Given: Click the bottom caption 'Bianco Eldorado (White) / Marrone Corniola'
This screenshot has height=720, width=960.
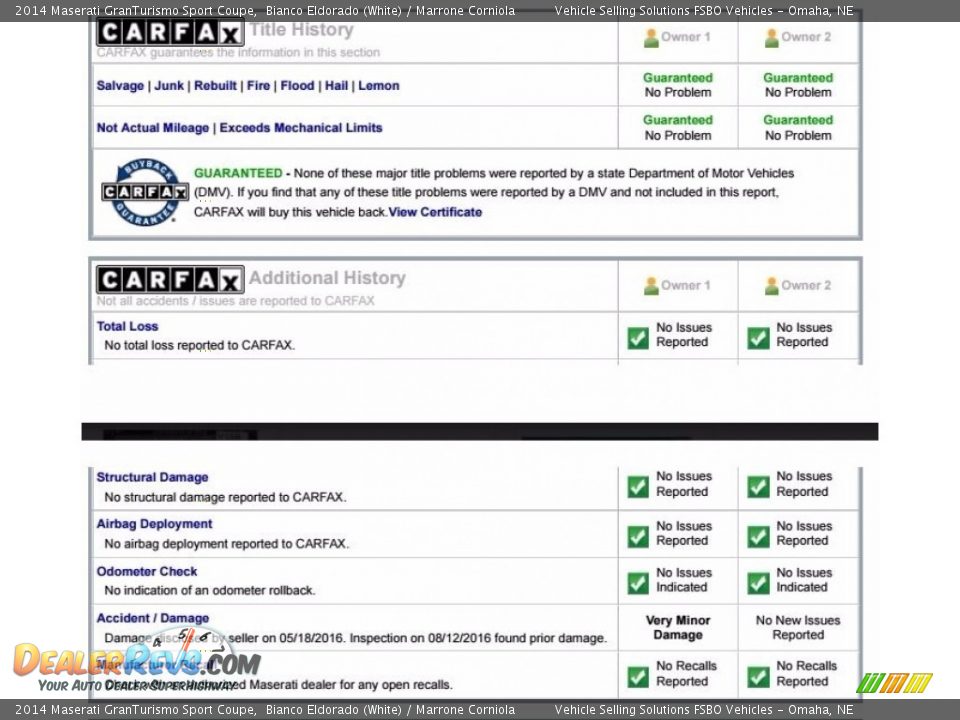Looking at the screenshot, I should coord(391,710).
